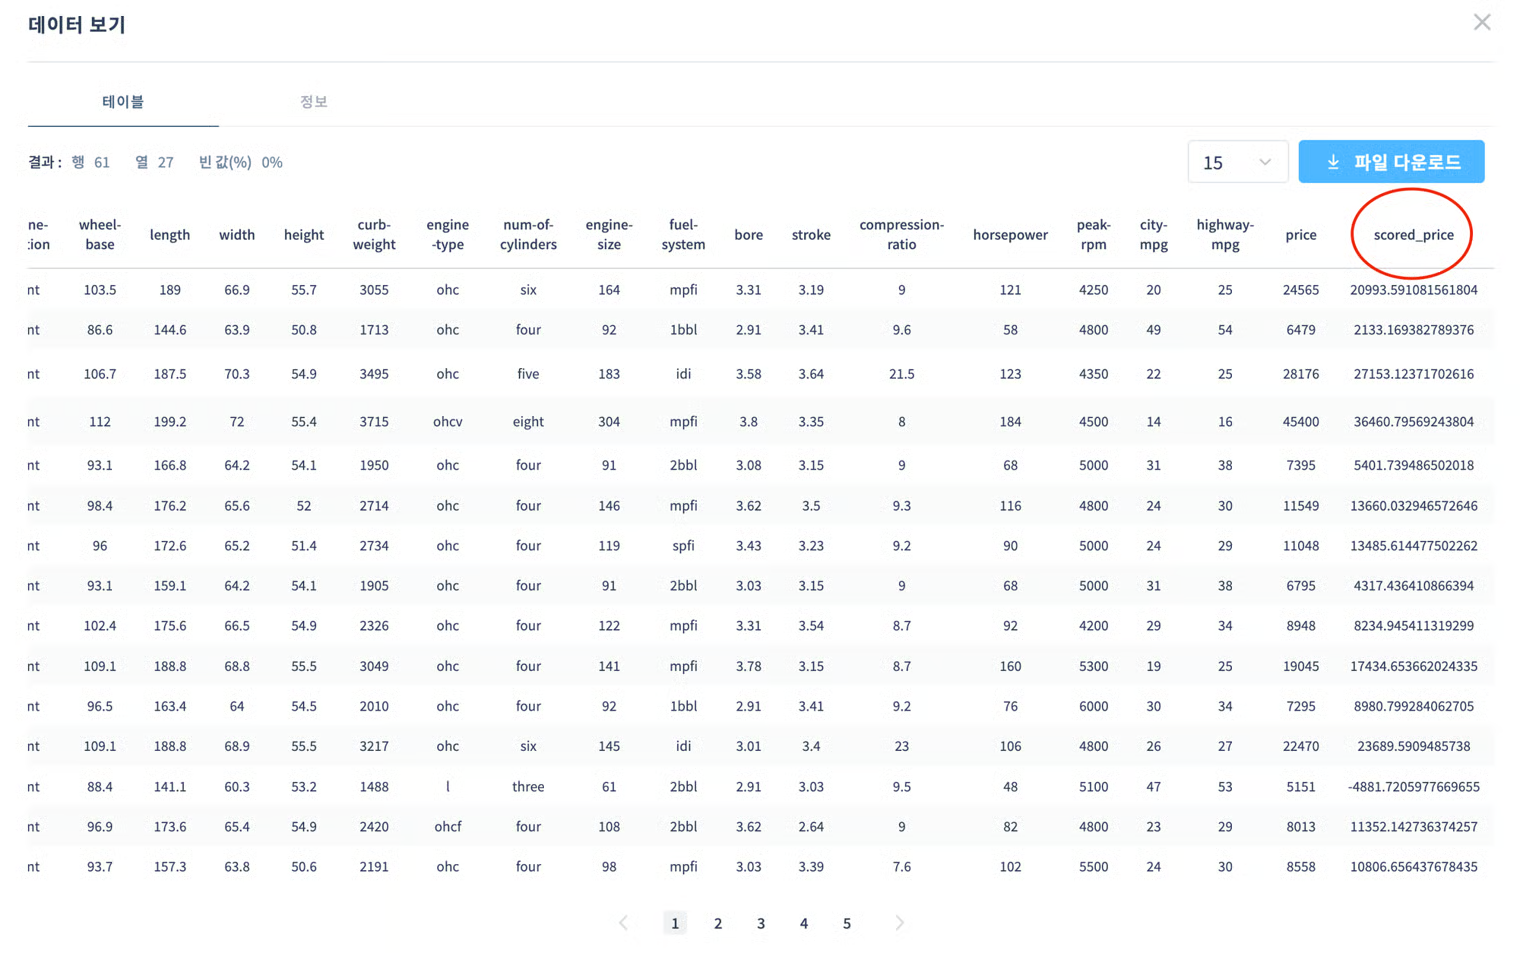Select the 테이블 tab
The height and width of the screenshot is (953, 1520).
pyautogui.click(x=123, y=101)
